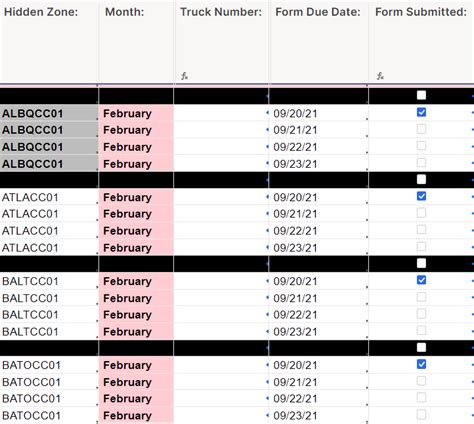Toggle checkbox in first black separator row
The image size is (474, 424).
(421, 95)
